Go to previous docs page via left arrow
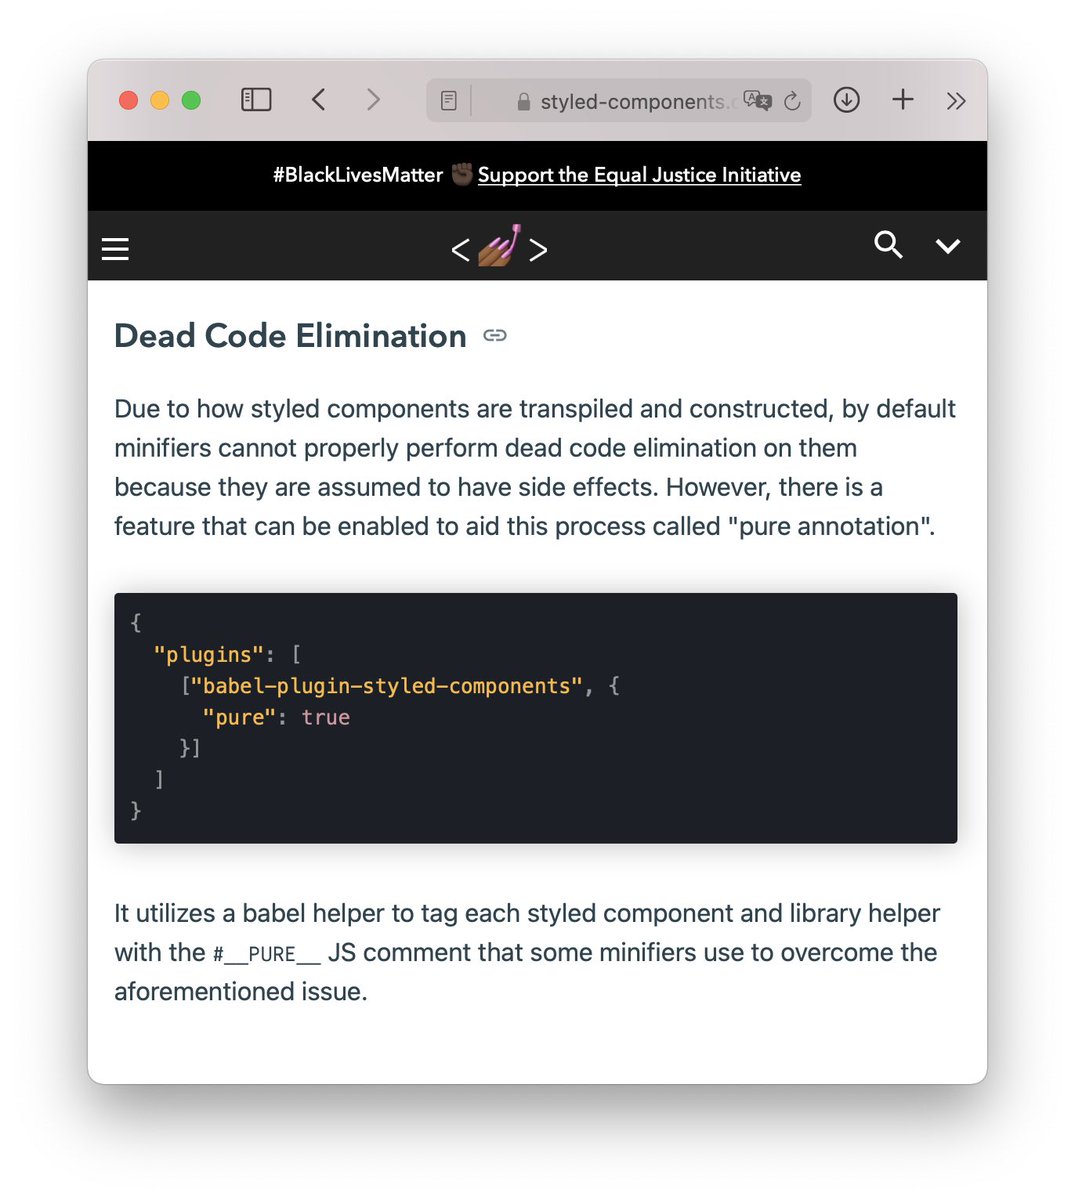 [x=460, y=249]
